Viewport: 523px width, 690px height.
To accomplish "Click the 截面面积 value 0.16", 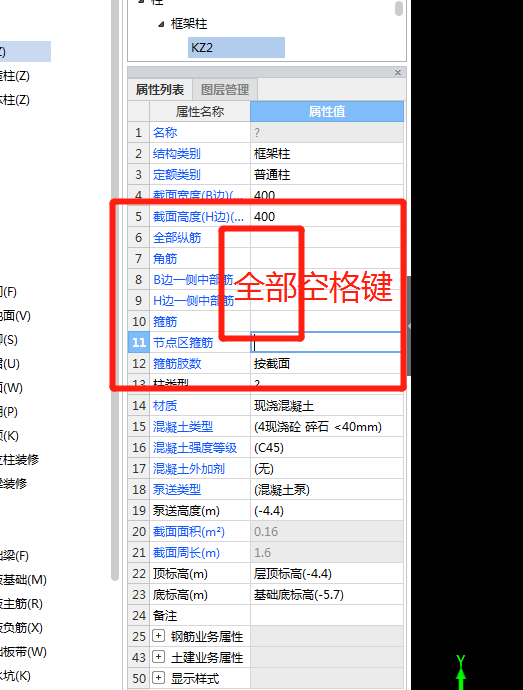I will [327, 532].
